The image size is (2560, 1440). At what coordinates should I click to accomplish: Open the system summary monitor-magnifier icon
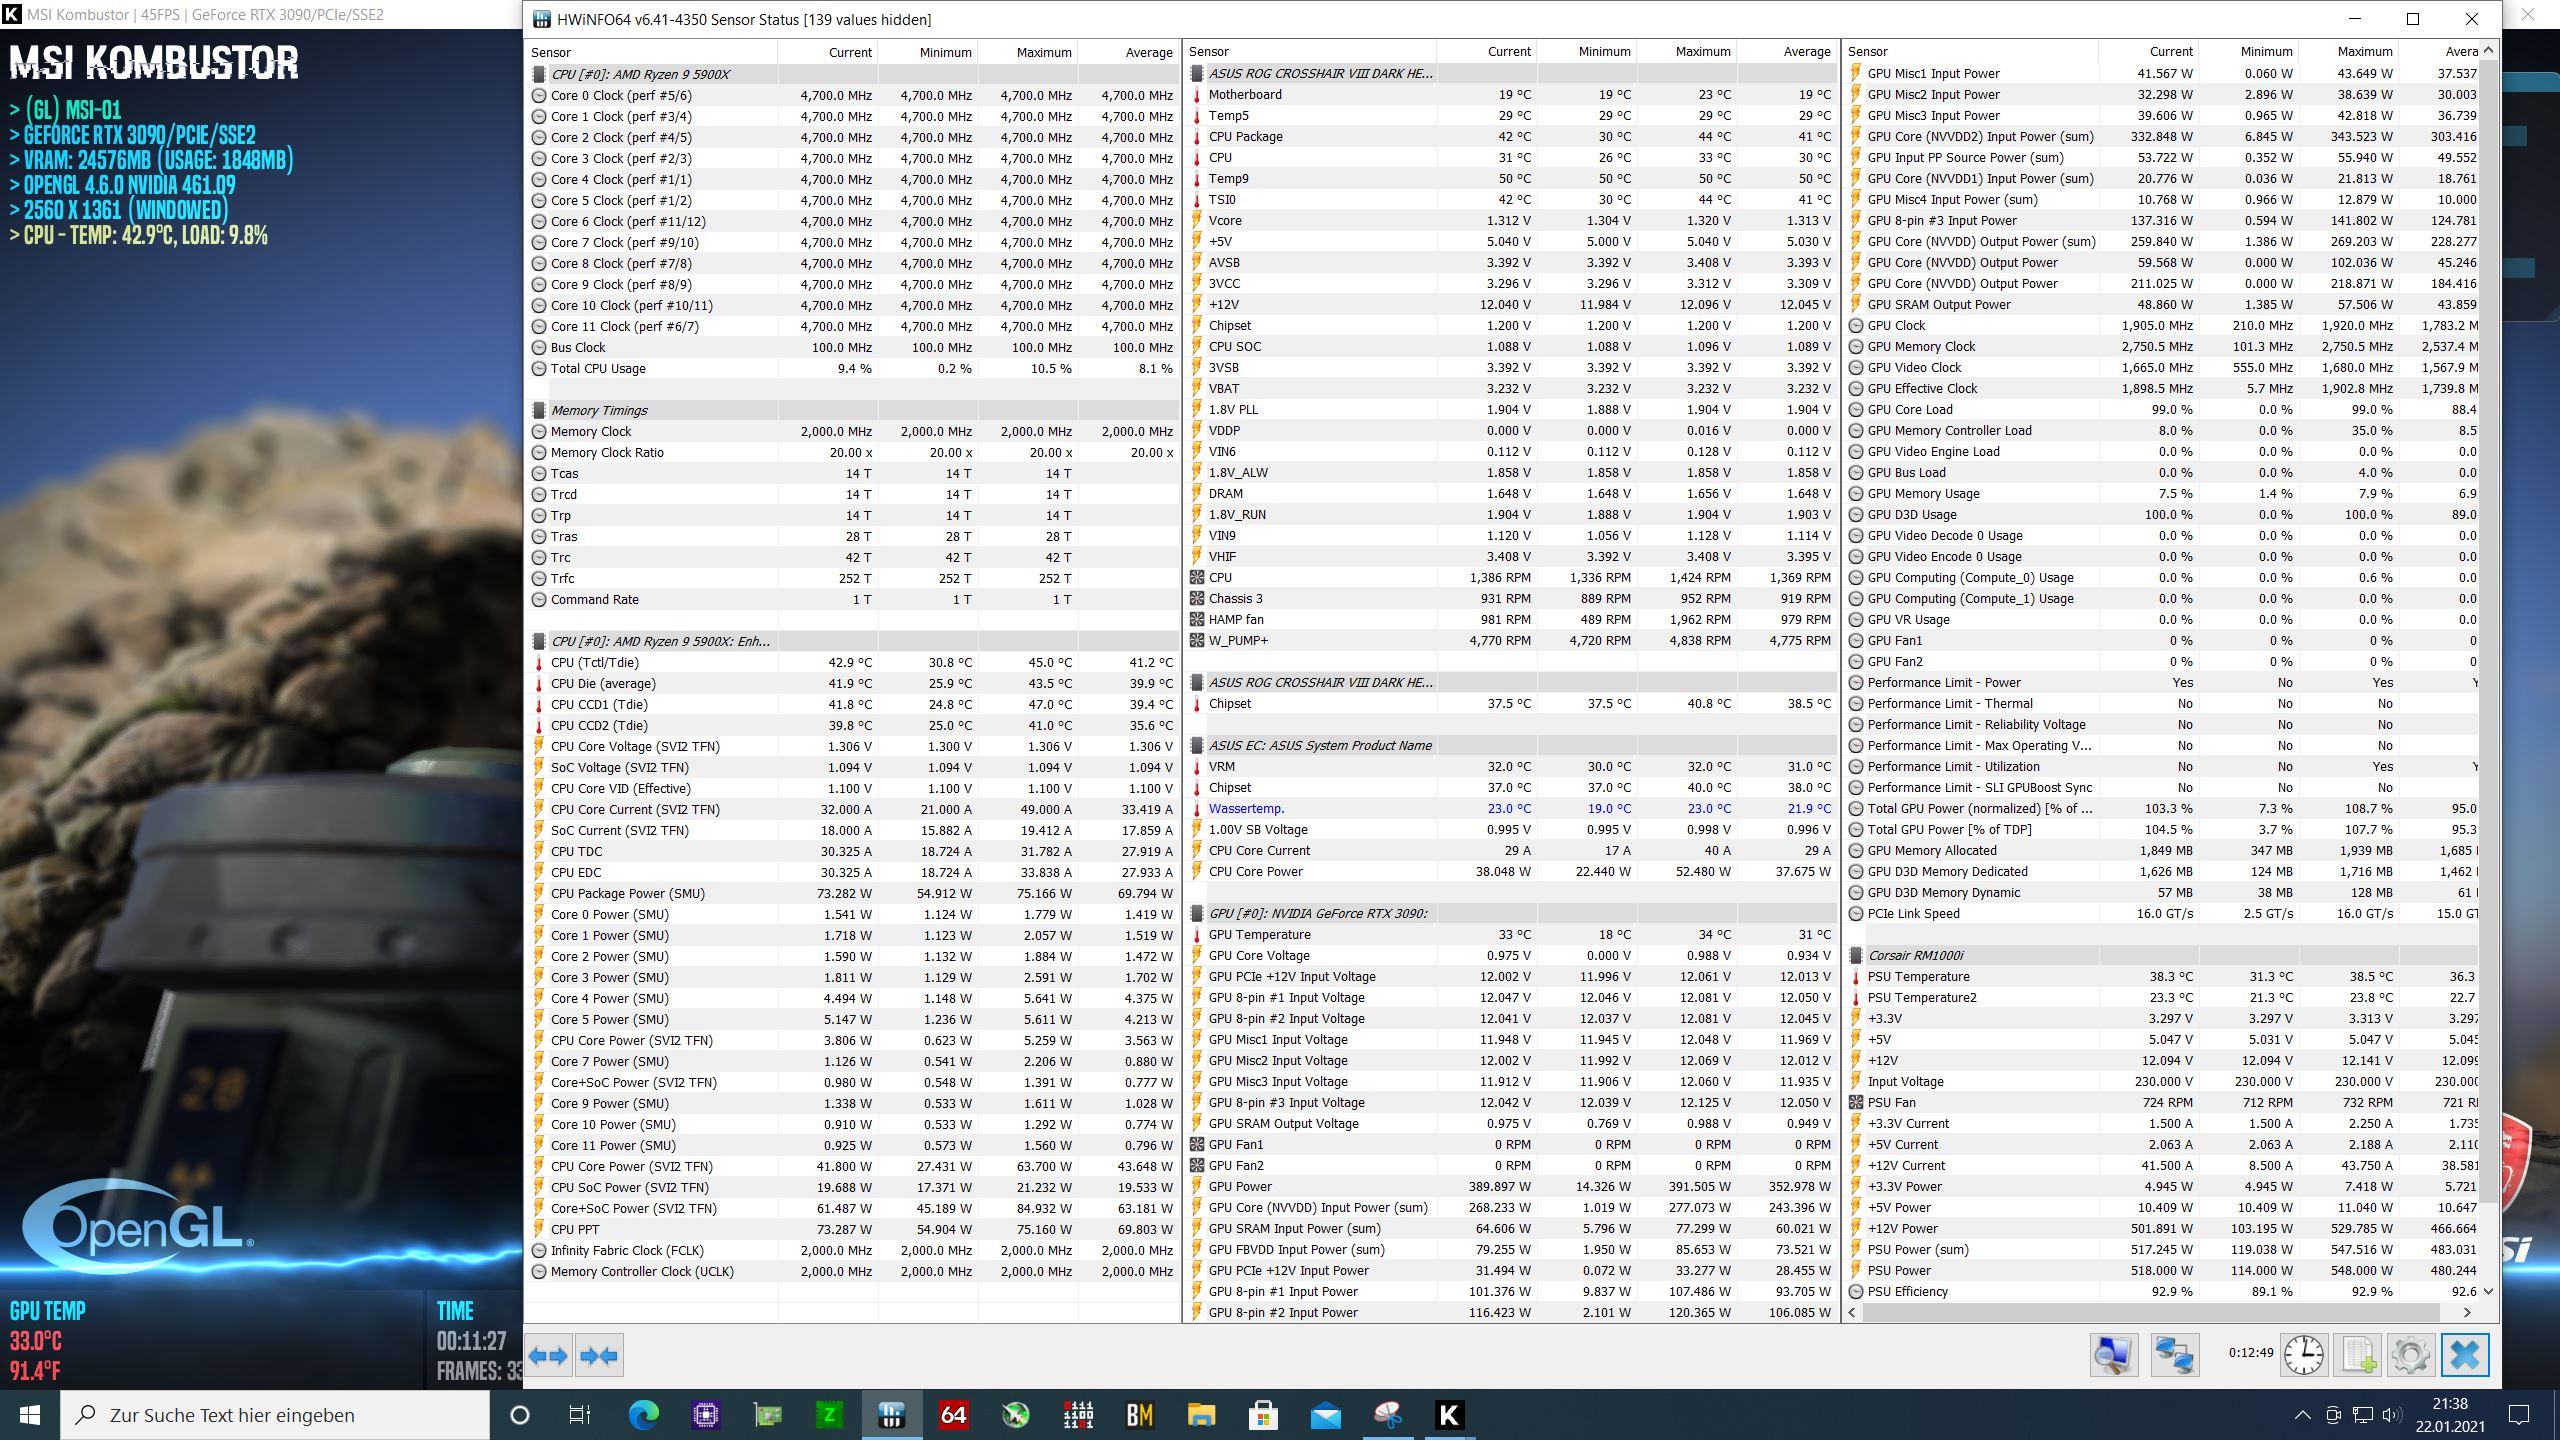click(x=2113, y=1355)
